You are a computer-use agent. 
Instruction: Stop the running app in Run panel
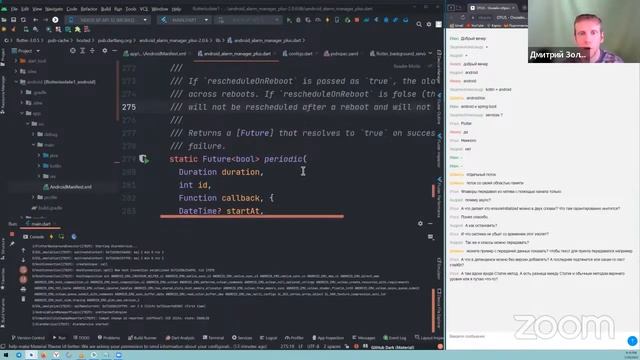click(12, 234)
